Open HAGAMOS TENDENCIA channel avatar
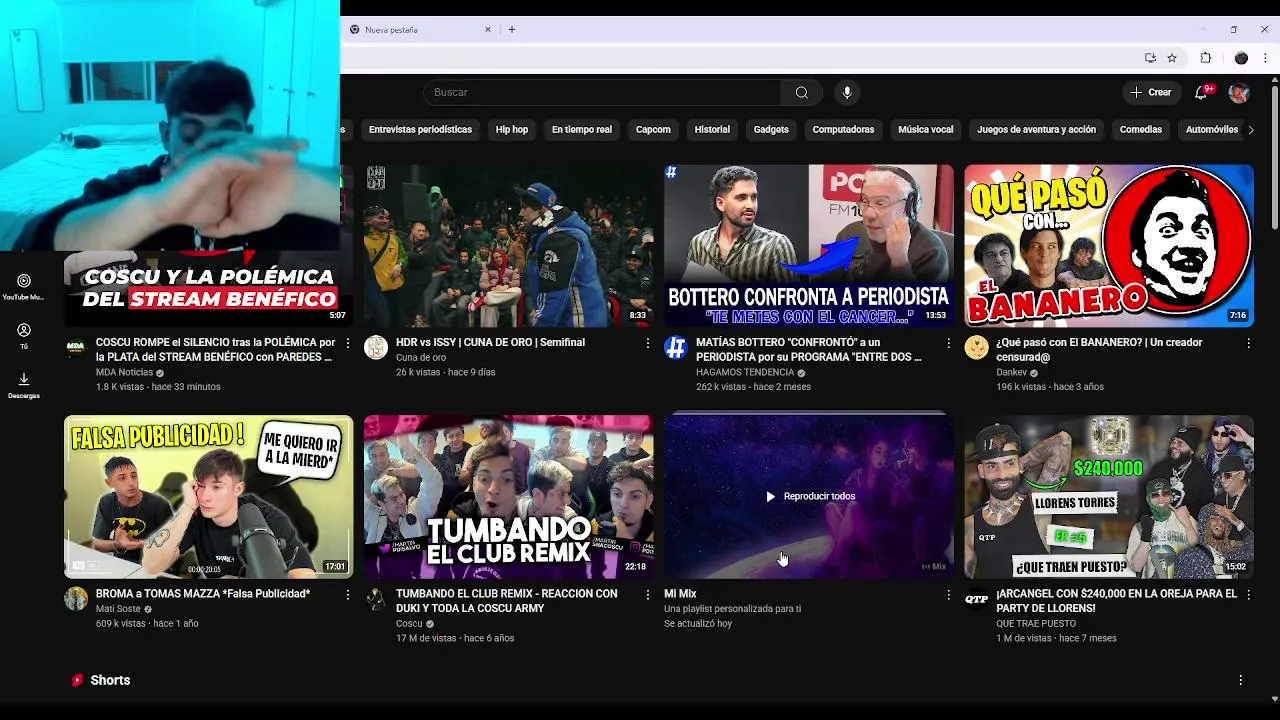The height and width of the screenshot is (720, 1280). coord(676,348)
